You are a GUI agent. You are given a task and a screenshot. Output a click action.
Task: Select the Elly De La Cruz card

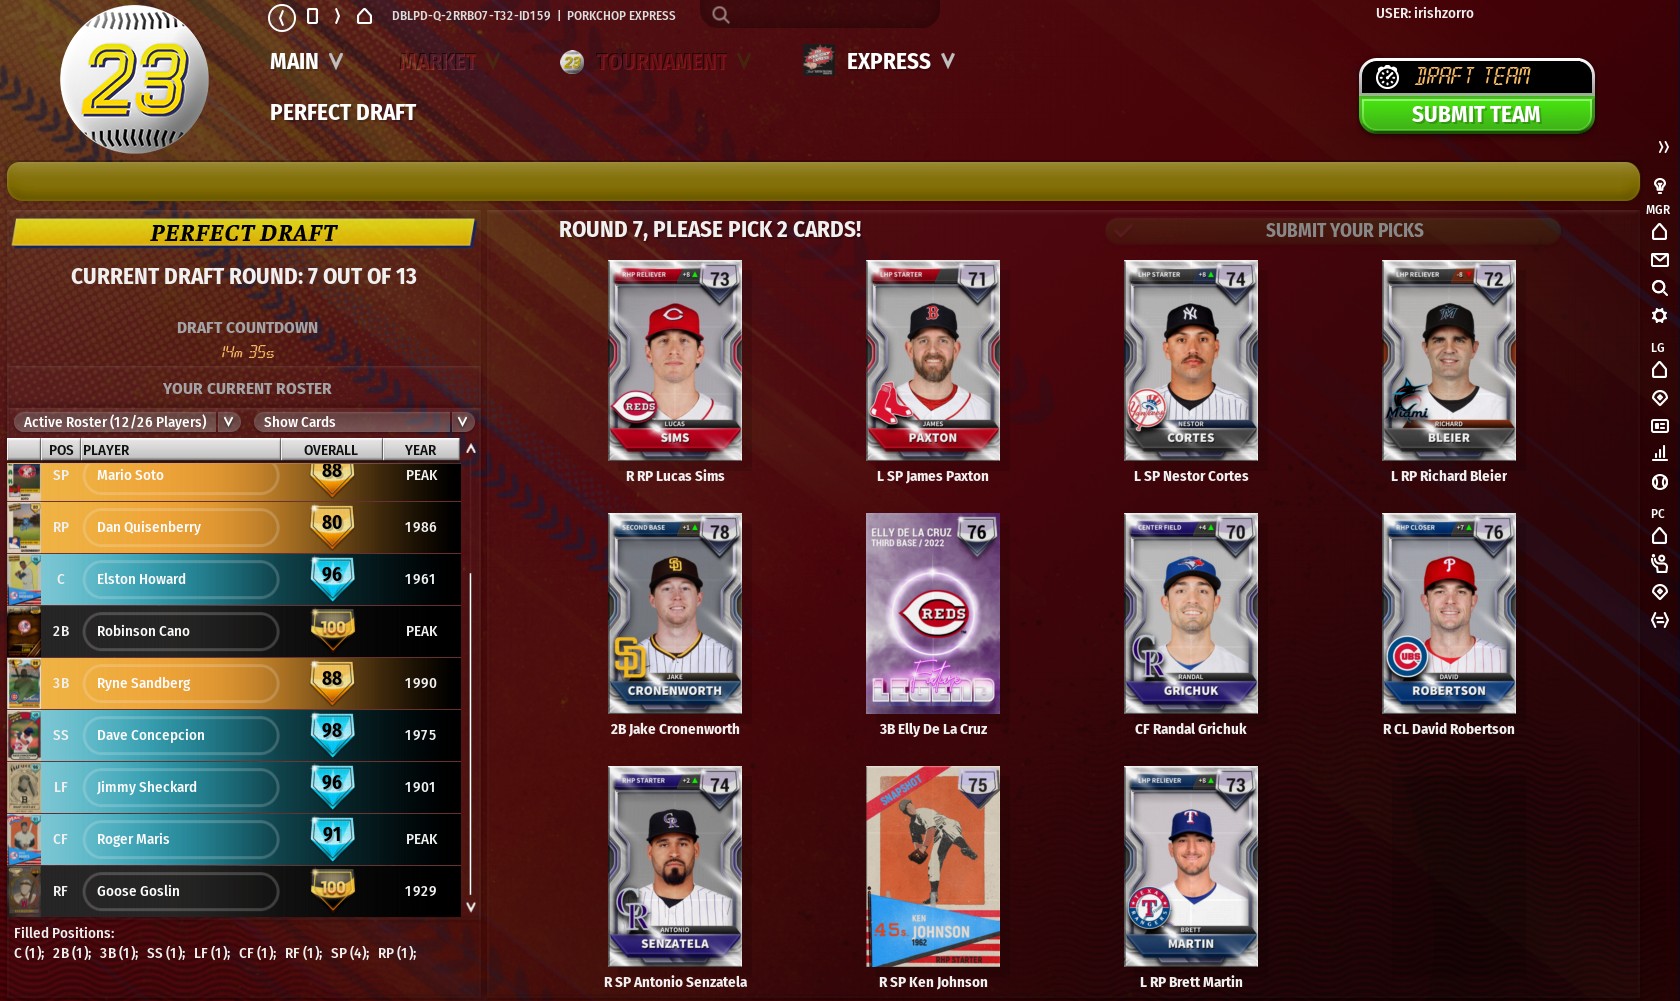[933, 613]
